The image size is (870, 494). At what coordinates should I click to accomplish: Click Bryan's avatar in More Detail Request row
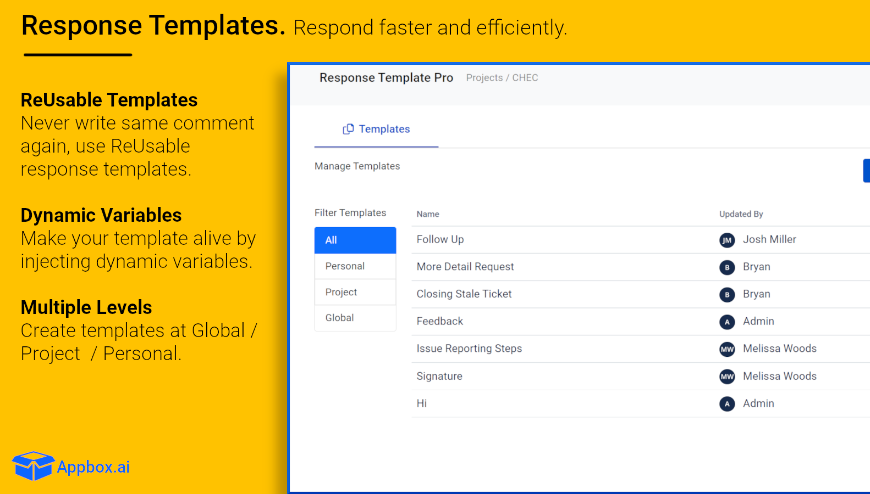point(727,267)
